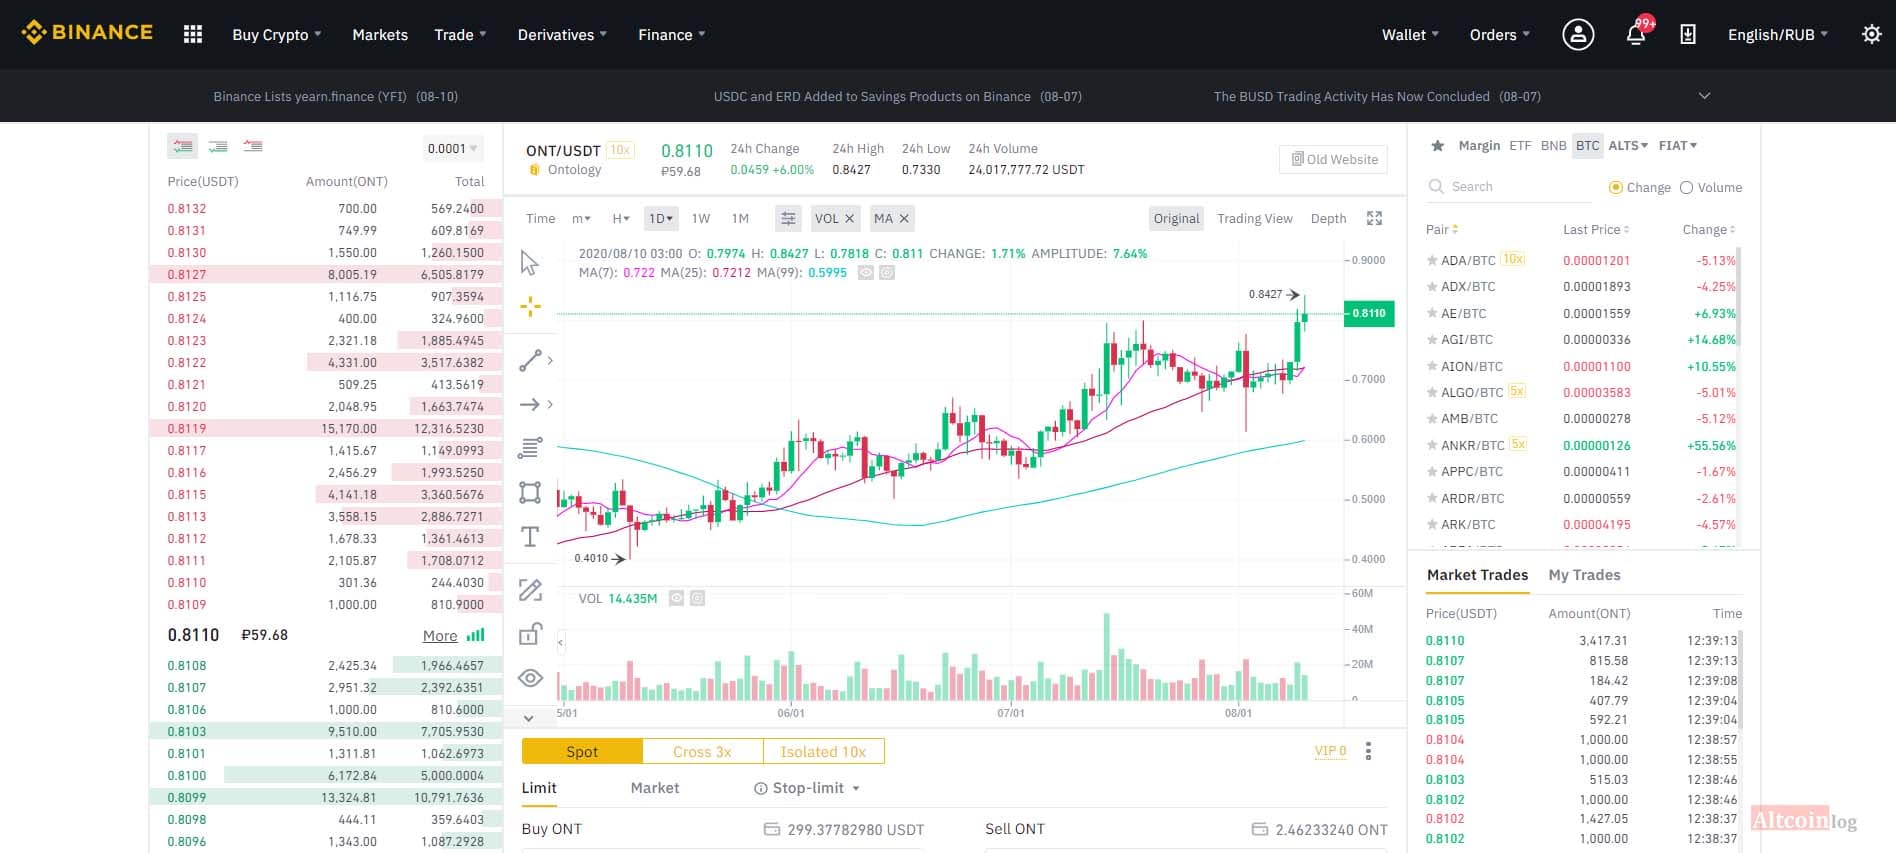Image resolution: width=1896 pixels, height=853 pixels.
Task: Select the rectangle shape tool
Action: point(530,492)
